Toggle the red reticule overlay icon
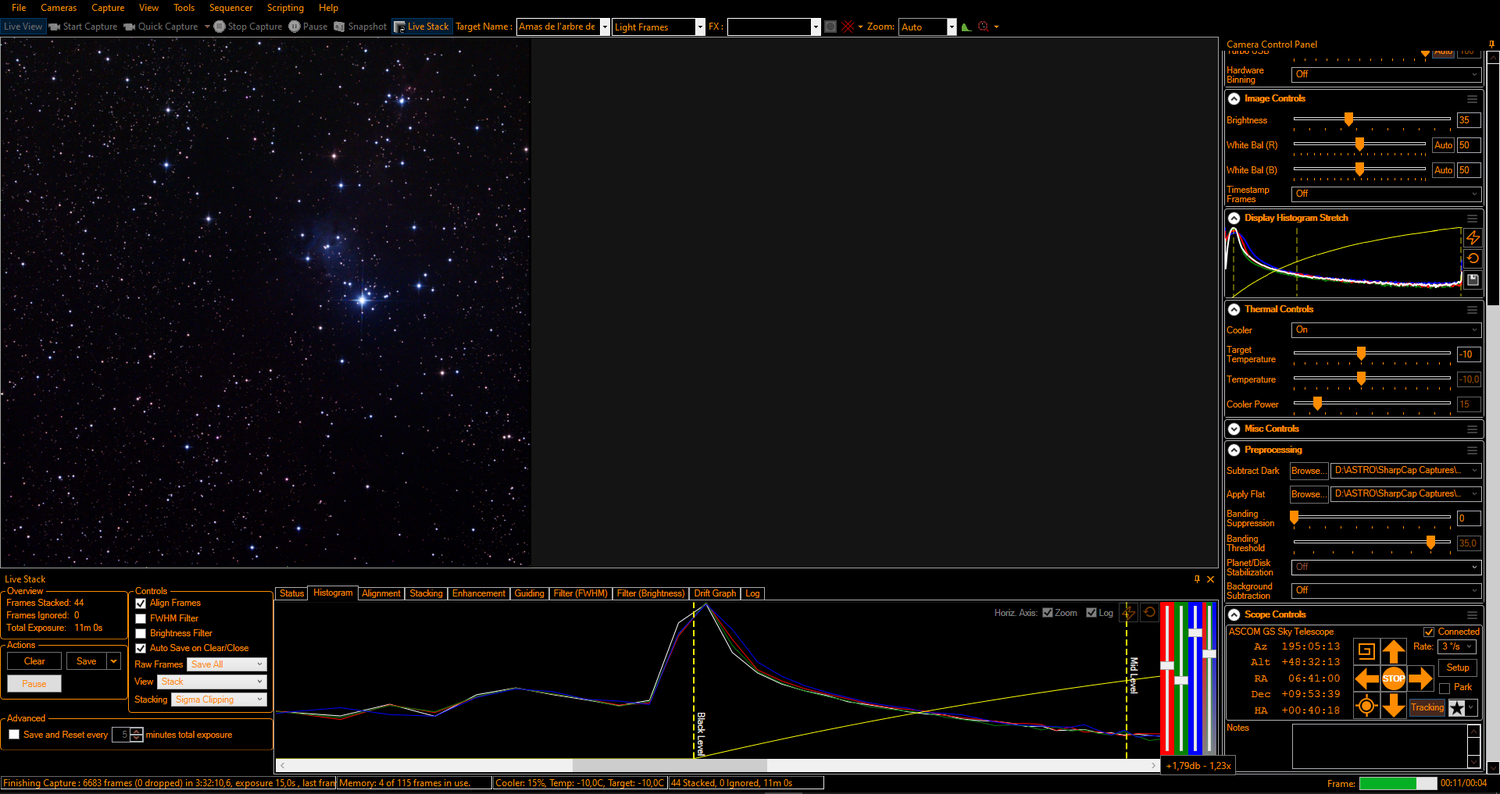Viewport: 1500px width, 794px height. coord(848,27)
